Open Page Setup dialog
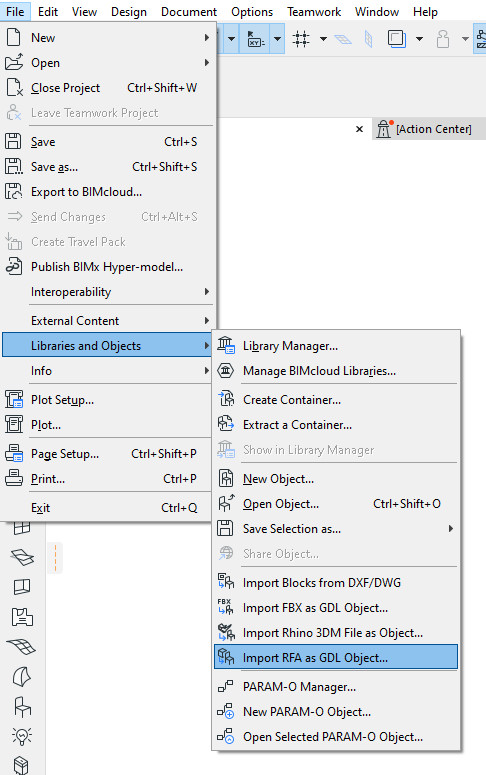 click(x=108, y=454)
